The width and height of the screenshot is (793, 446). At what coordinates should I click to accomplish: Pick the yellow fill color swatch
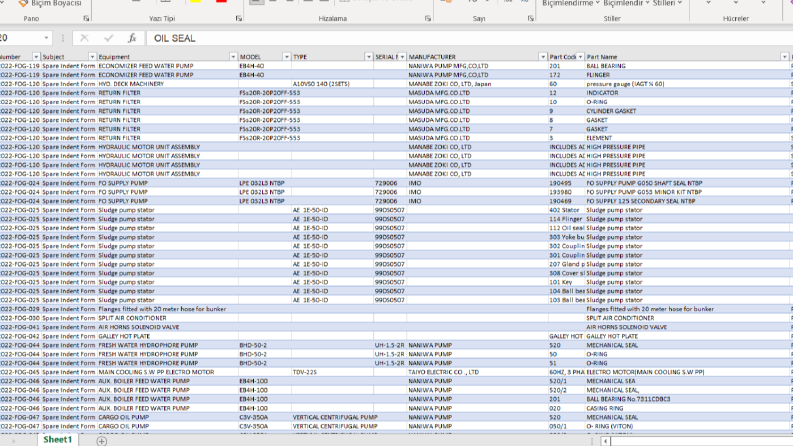[196, 2]
